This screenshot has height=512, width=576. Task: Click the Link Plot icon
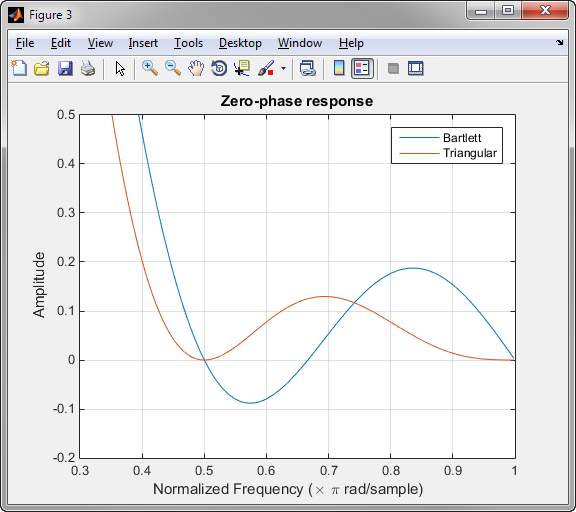tap(307, 68)
